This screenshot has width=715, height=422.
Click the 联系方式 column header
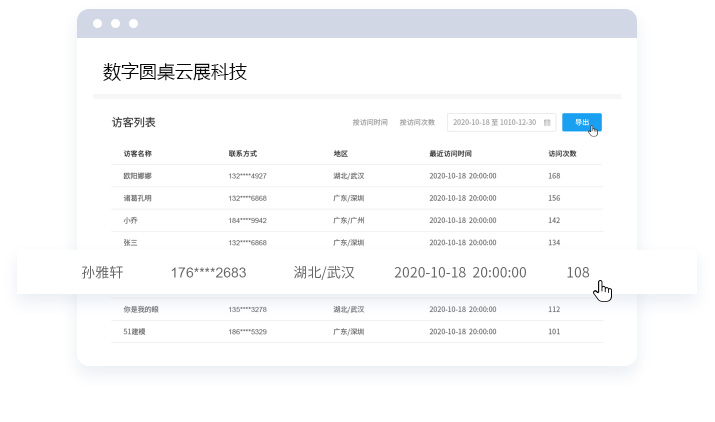(x=243, y=154)
